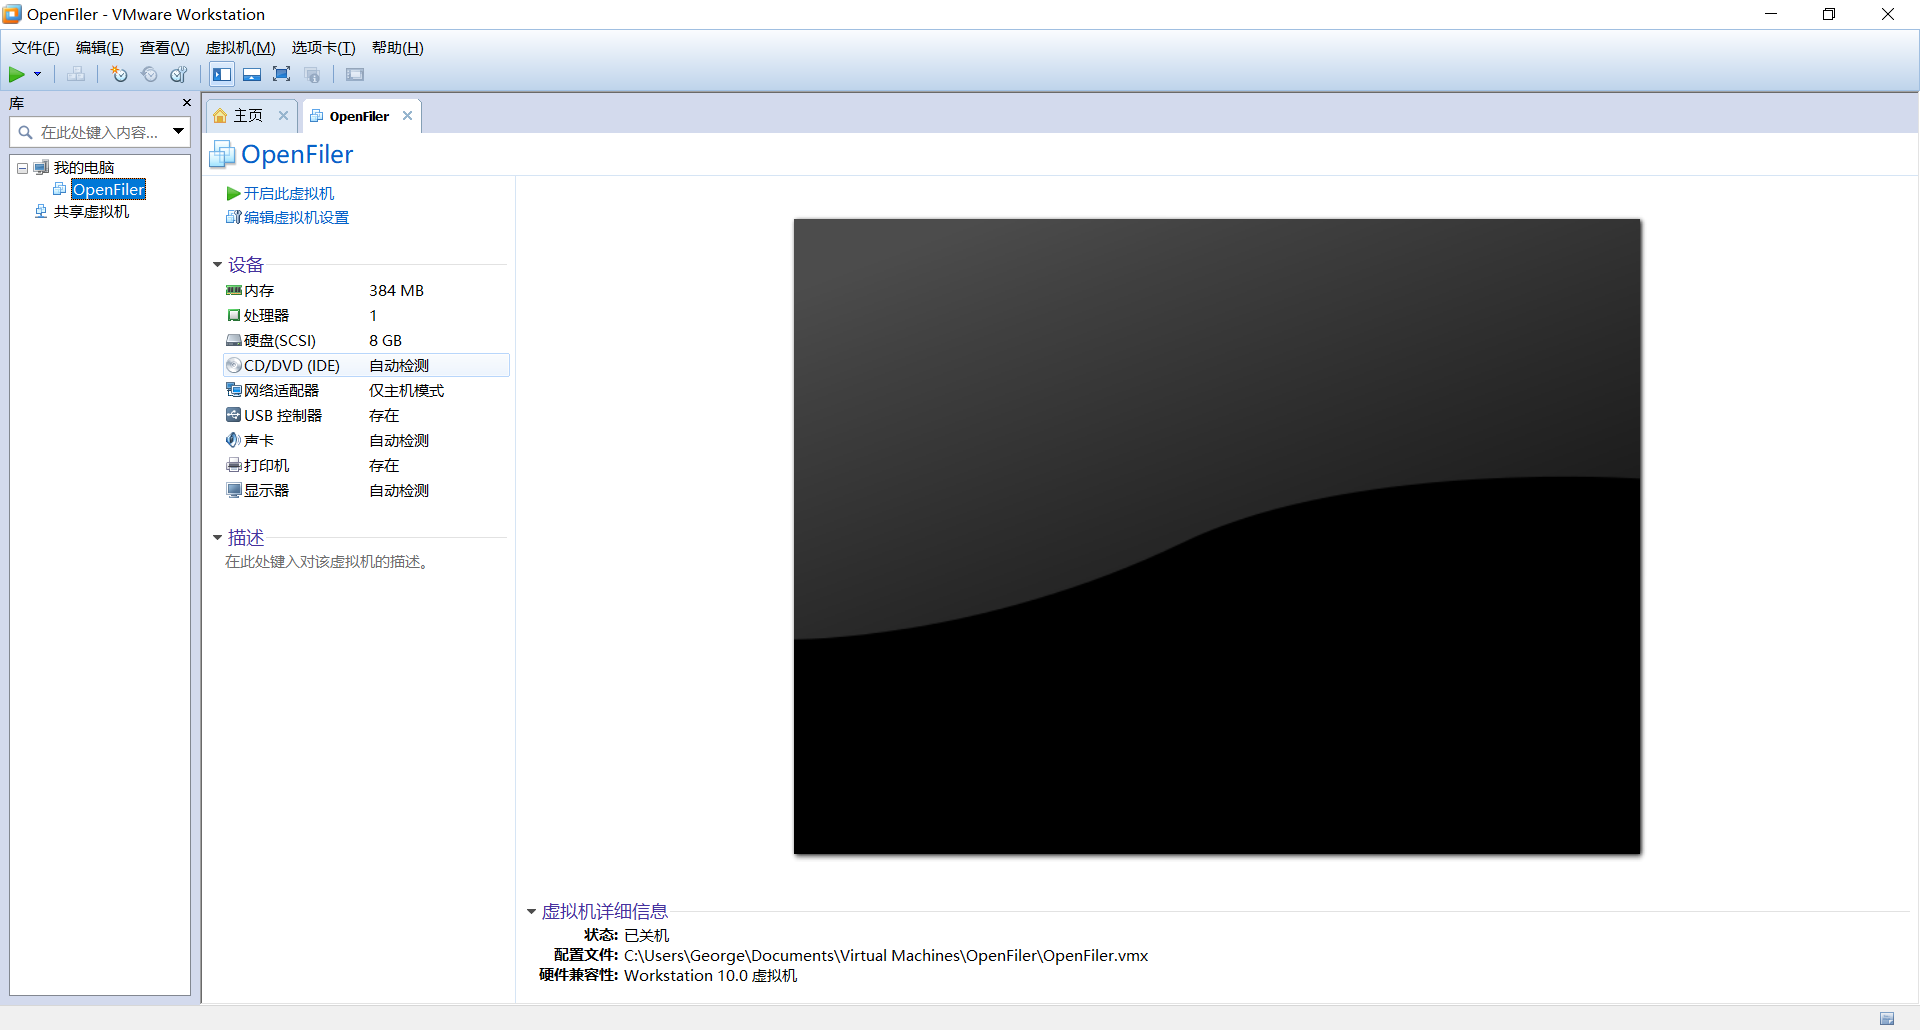1920x1030 pixels.
Task: Click the 8 GB disk size value
Action: (385, 340)
